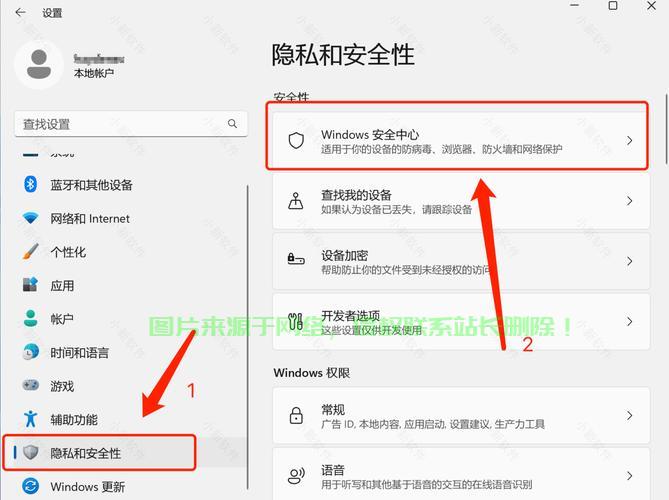Click the shield icon beside 隐私和安全性 in sidebar
The width and height of the screenshot is (669, 500).
click(x=31, y=452)
